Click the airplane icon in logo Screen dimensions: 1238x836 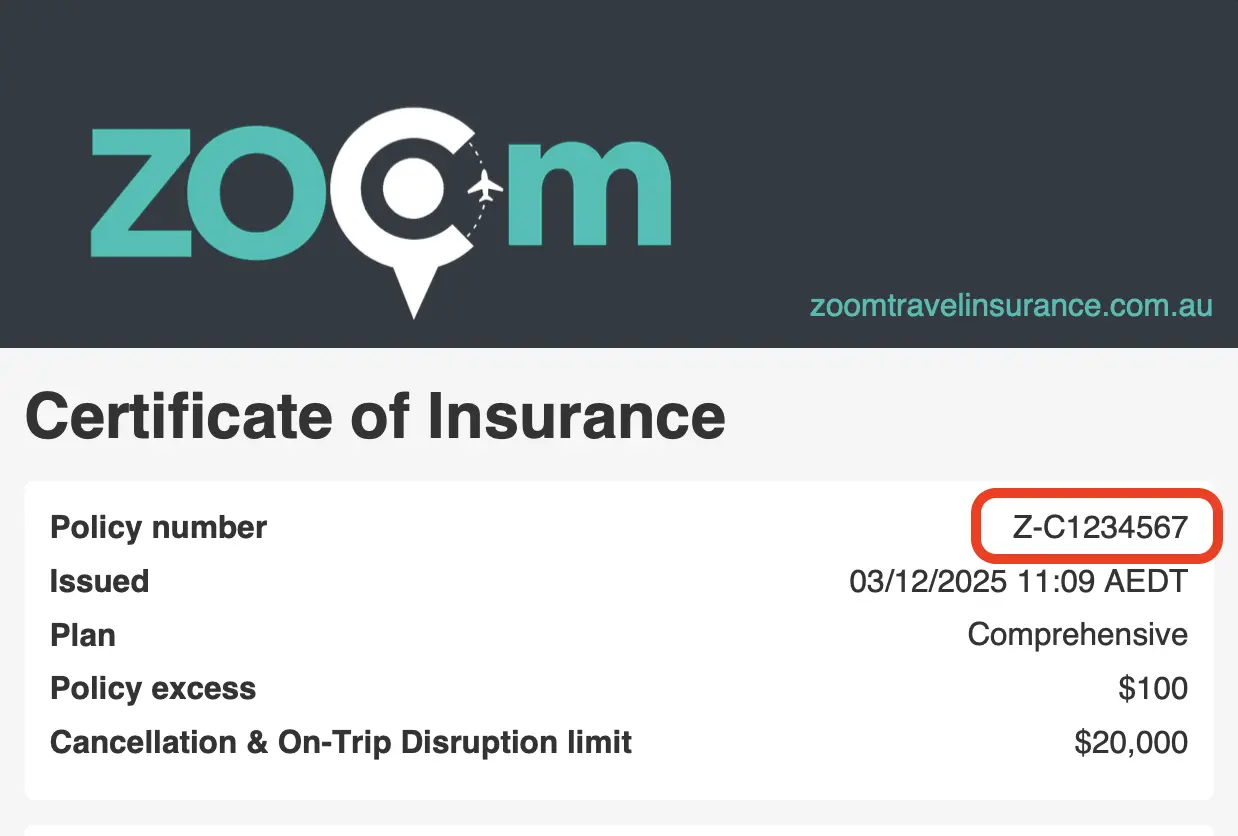(486, 186)
